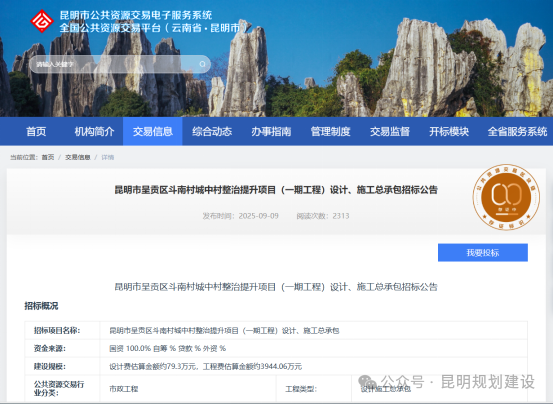Open the 管理制度 navigation tab
Viewport: 553px width, 404px height.
tap(330, 131)
